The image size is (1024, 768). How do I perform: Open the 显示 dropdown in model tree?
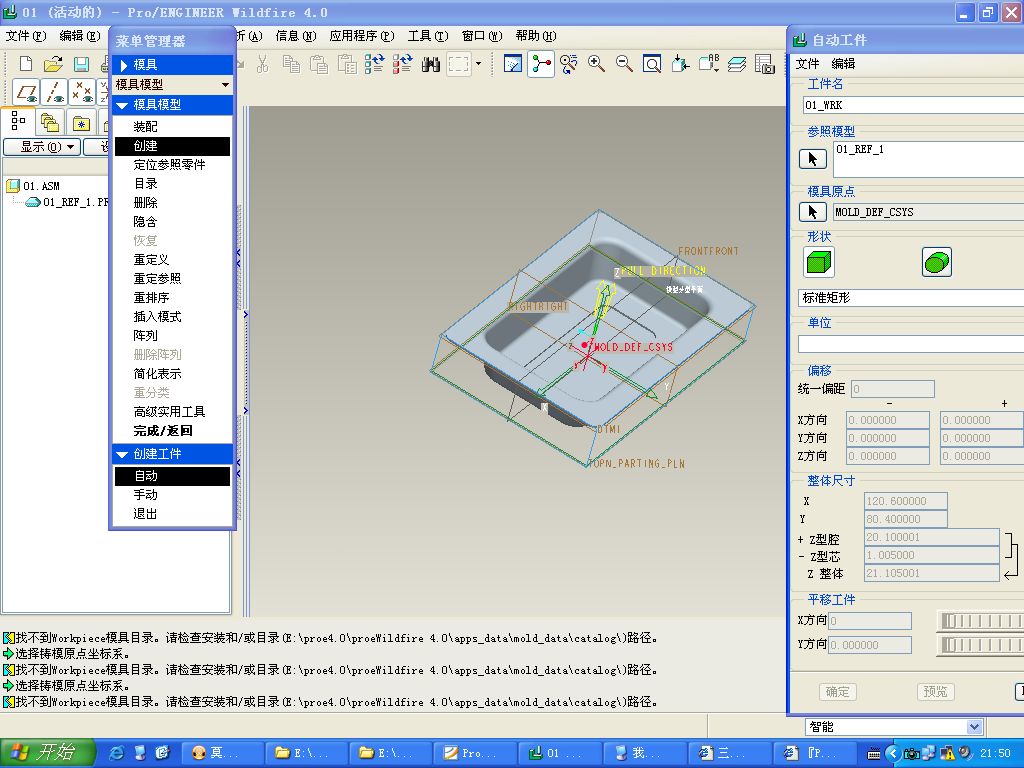(42, 147)
